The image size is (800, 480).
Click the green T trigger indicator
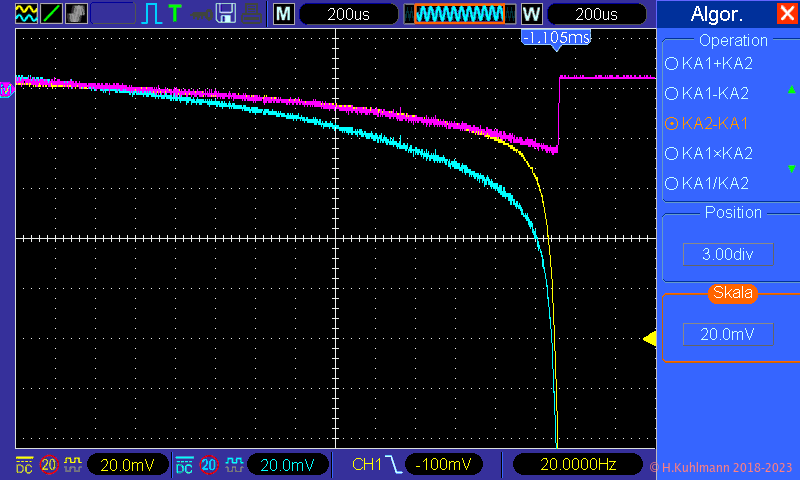(x=176, y=14)
